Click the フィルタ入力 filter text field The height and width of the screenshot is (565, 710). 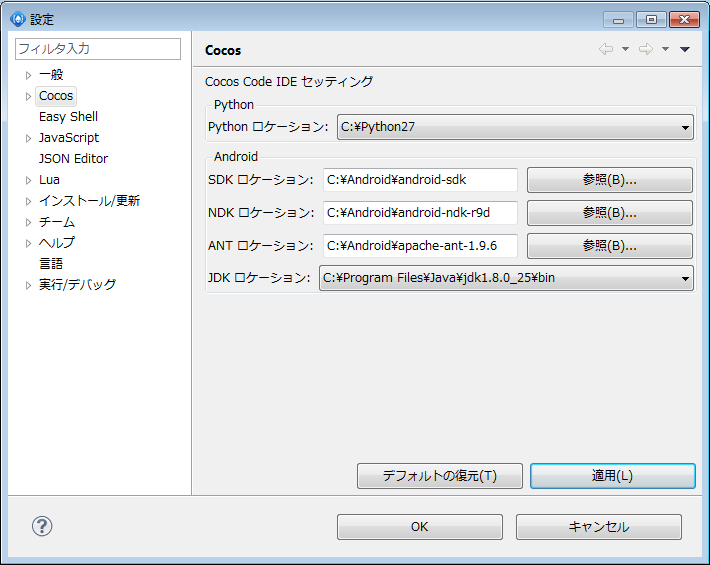pos(98,49)
